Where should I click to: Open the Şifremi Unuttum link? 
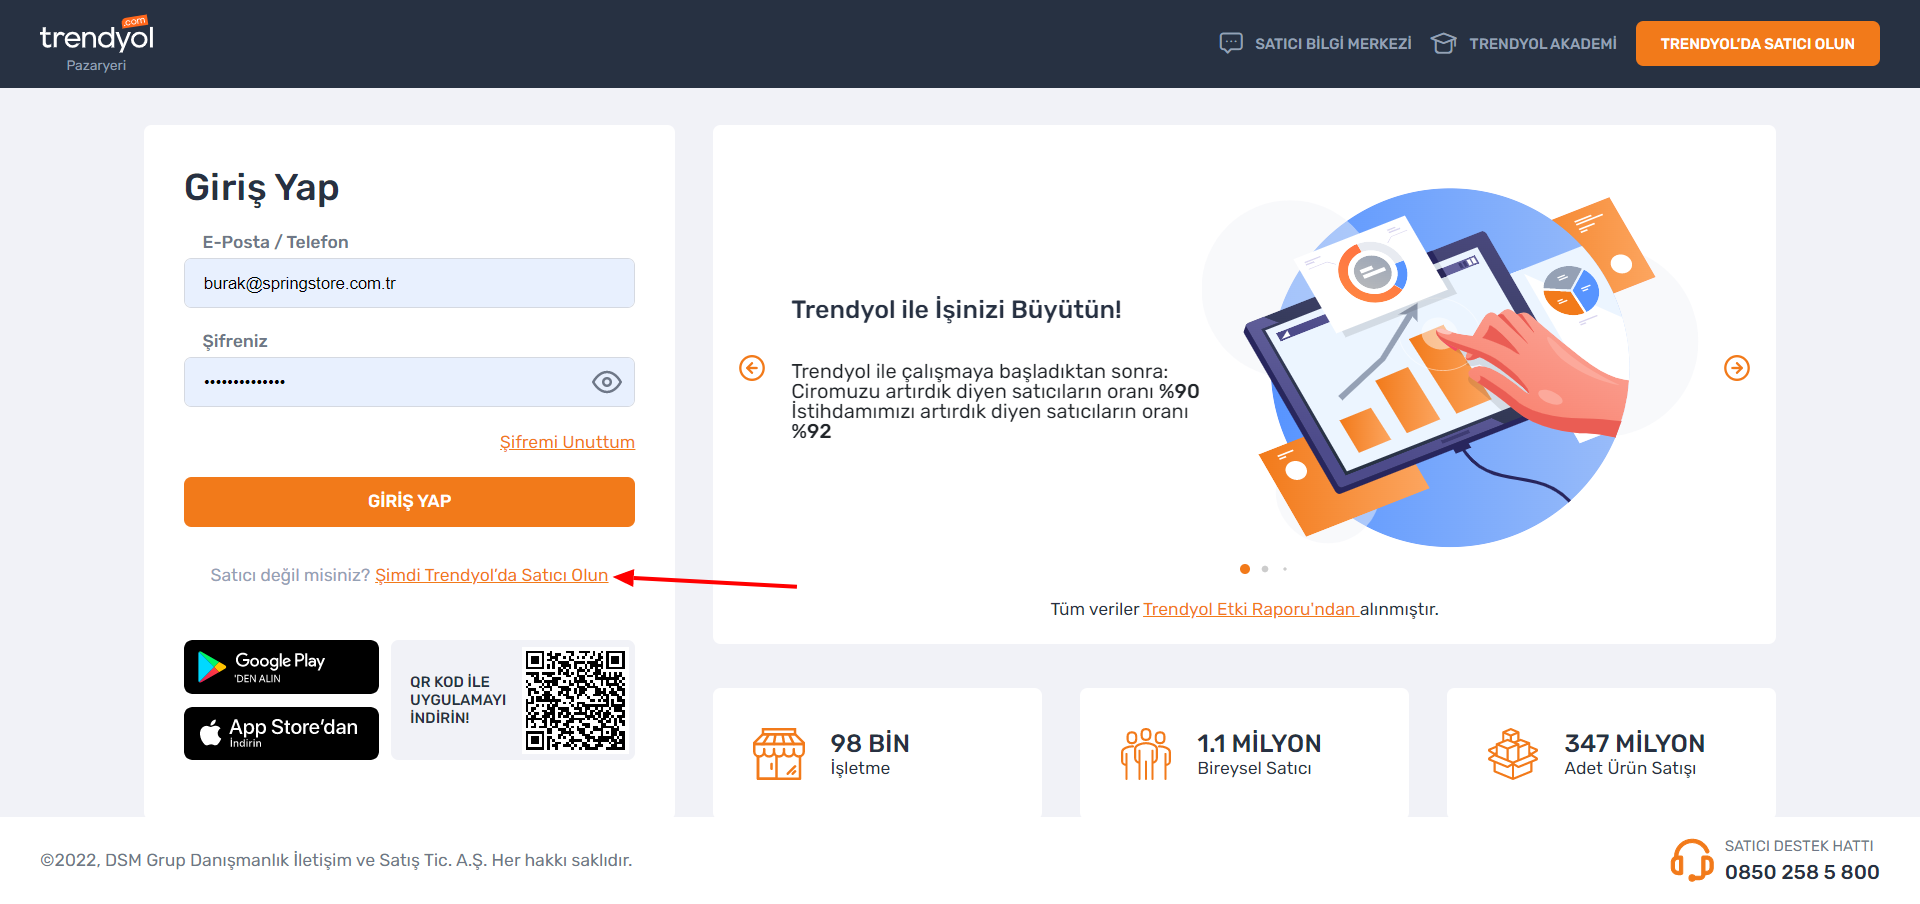pos(567,442)
